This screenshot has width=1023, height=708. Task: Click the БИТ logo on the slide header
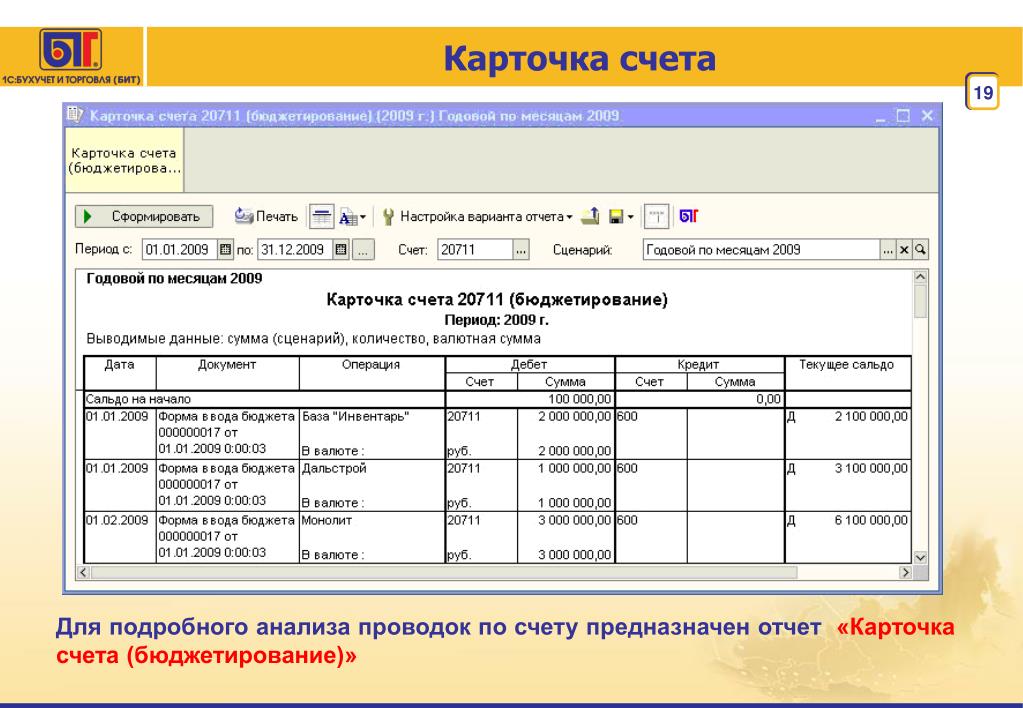70,50
